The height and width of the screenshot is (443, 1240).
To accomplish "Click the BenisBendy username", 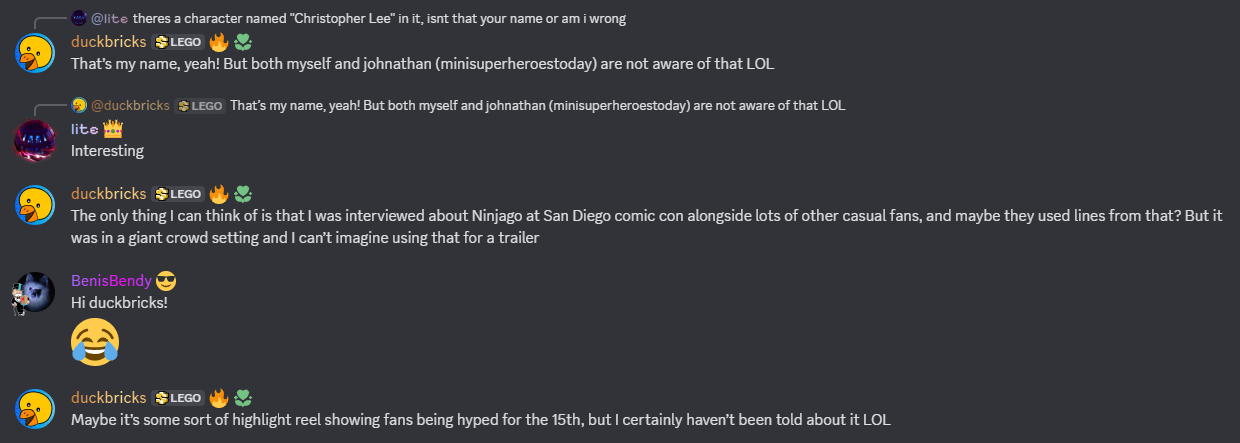I will 111,281.
